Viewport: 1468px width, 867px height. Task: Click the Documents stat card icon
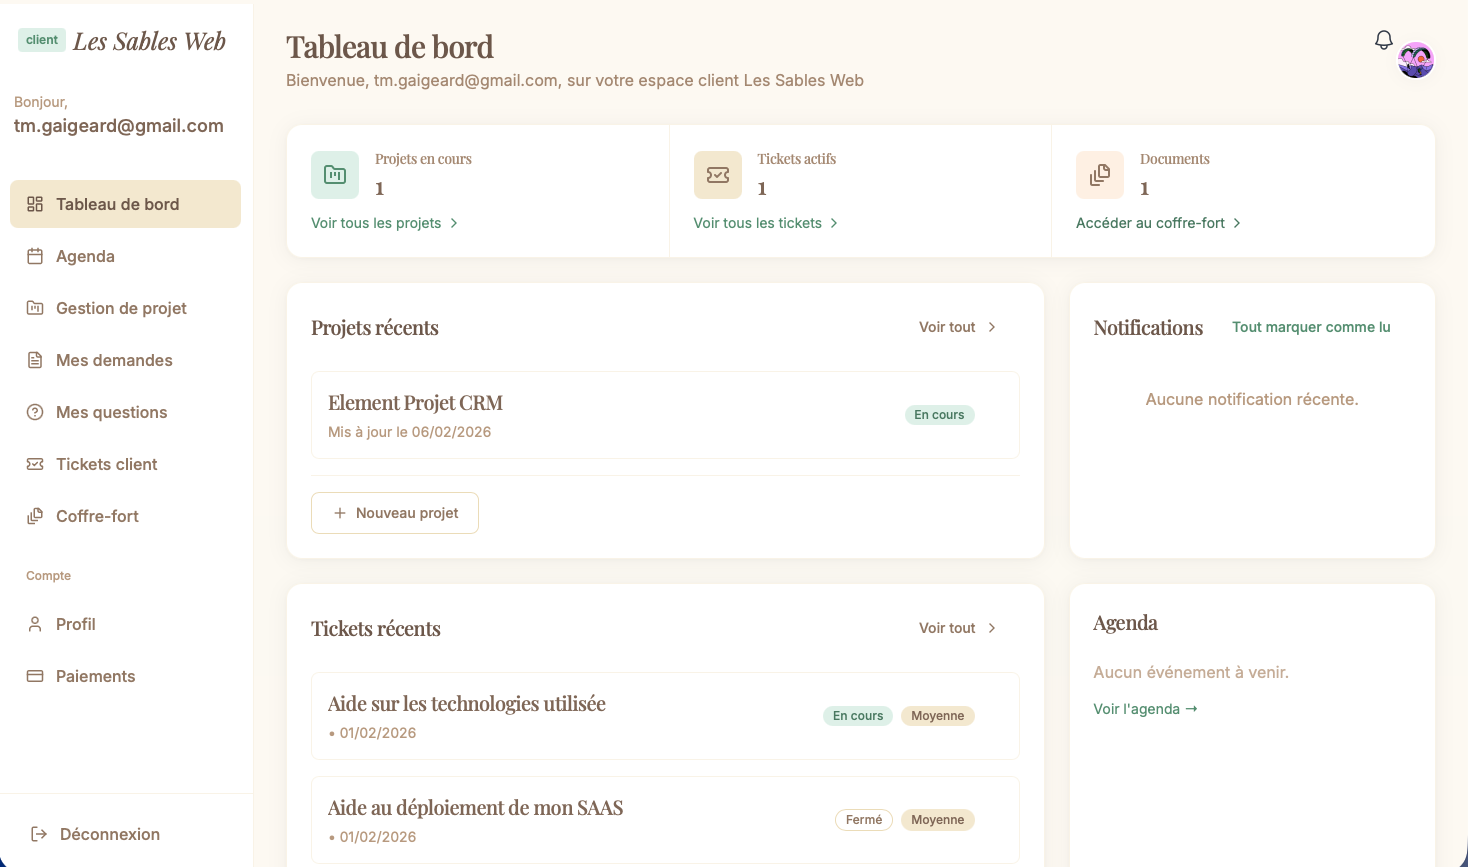click(1100, 175)
